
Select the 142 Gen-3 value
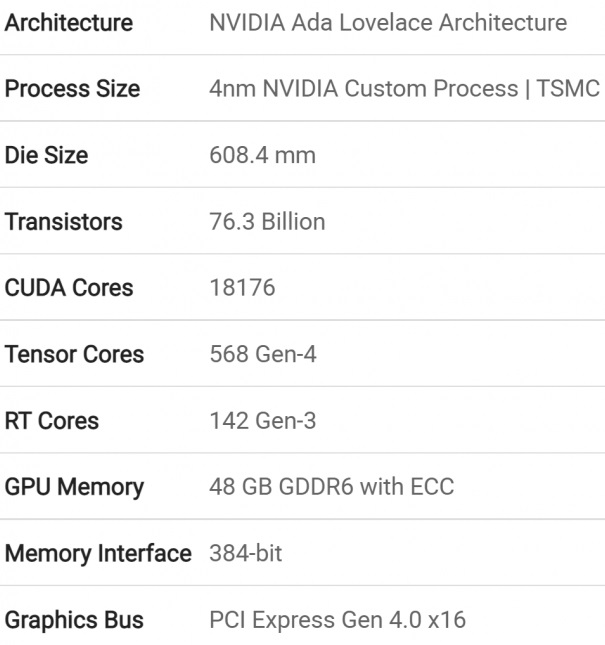tap(263, 421)
